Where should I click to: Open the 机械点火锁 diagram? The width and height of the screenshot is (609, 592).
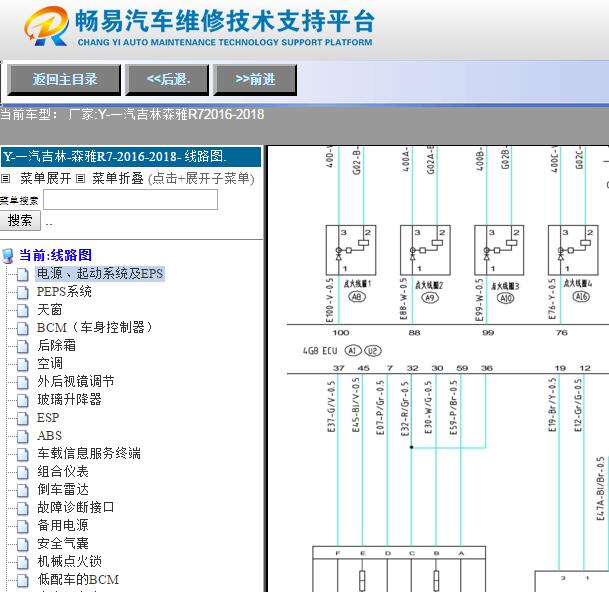pyautogui.click(x=69, y=561)
